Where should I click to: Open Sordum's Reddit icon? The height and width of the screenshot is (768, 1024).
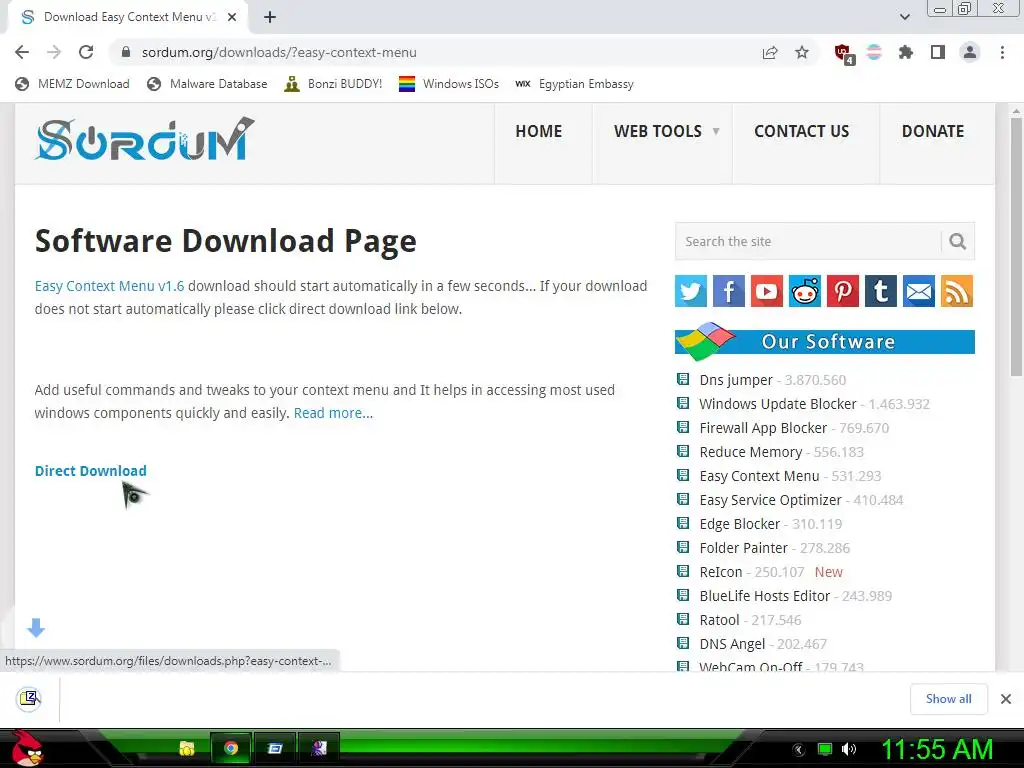point(805,291)
